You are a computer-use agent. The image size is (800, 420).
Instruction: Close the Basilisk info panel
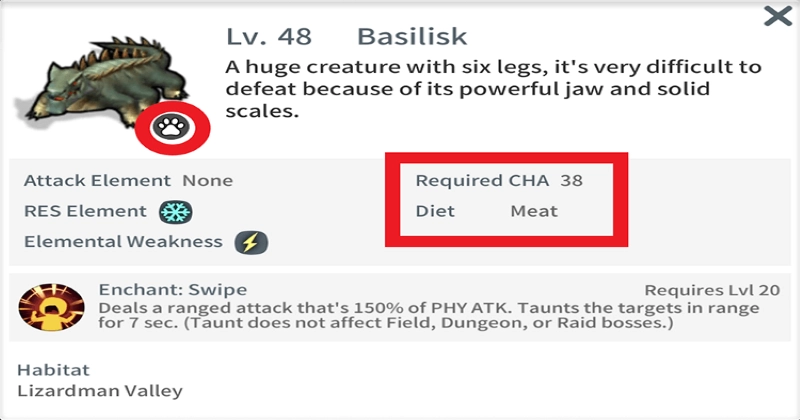(776, 16)
